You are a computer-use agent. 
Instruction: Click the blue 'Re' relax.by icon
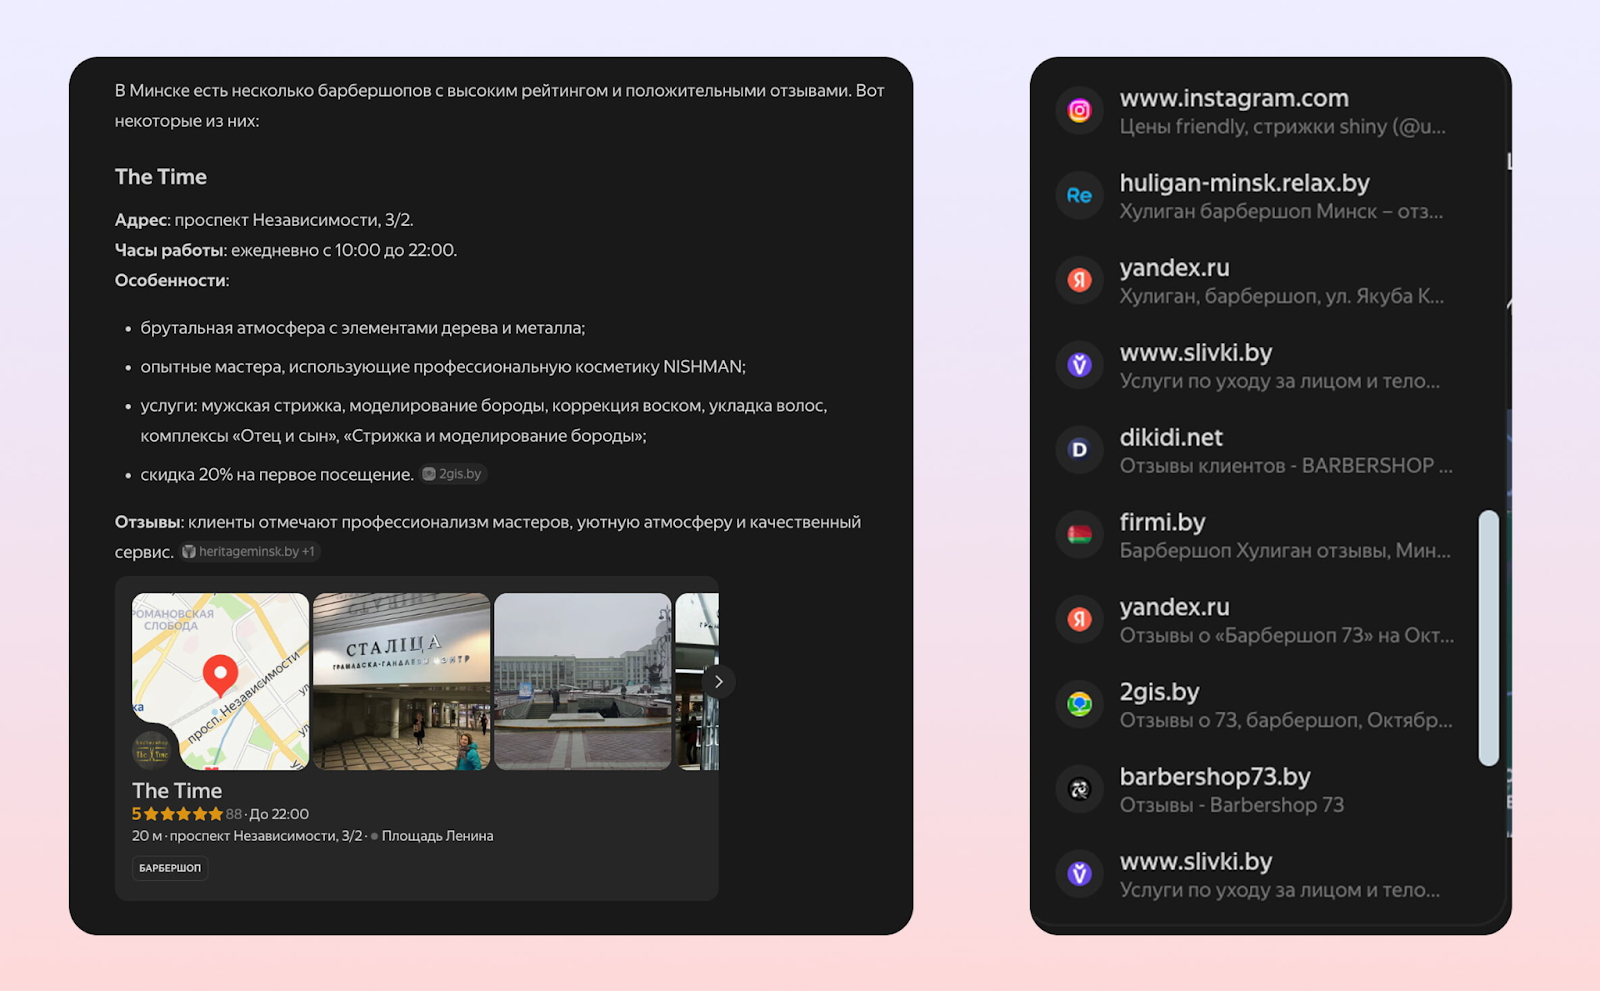(x=1079, y=196)
